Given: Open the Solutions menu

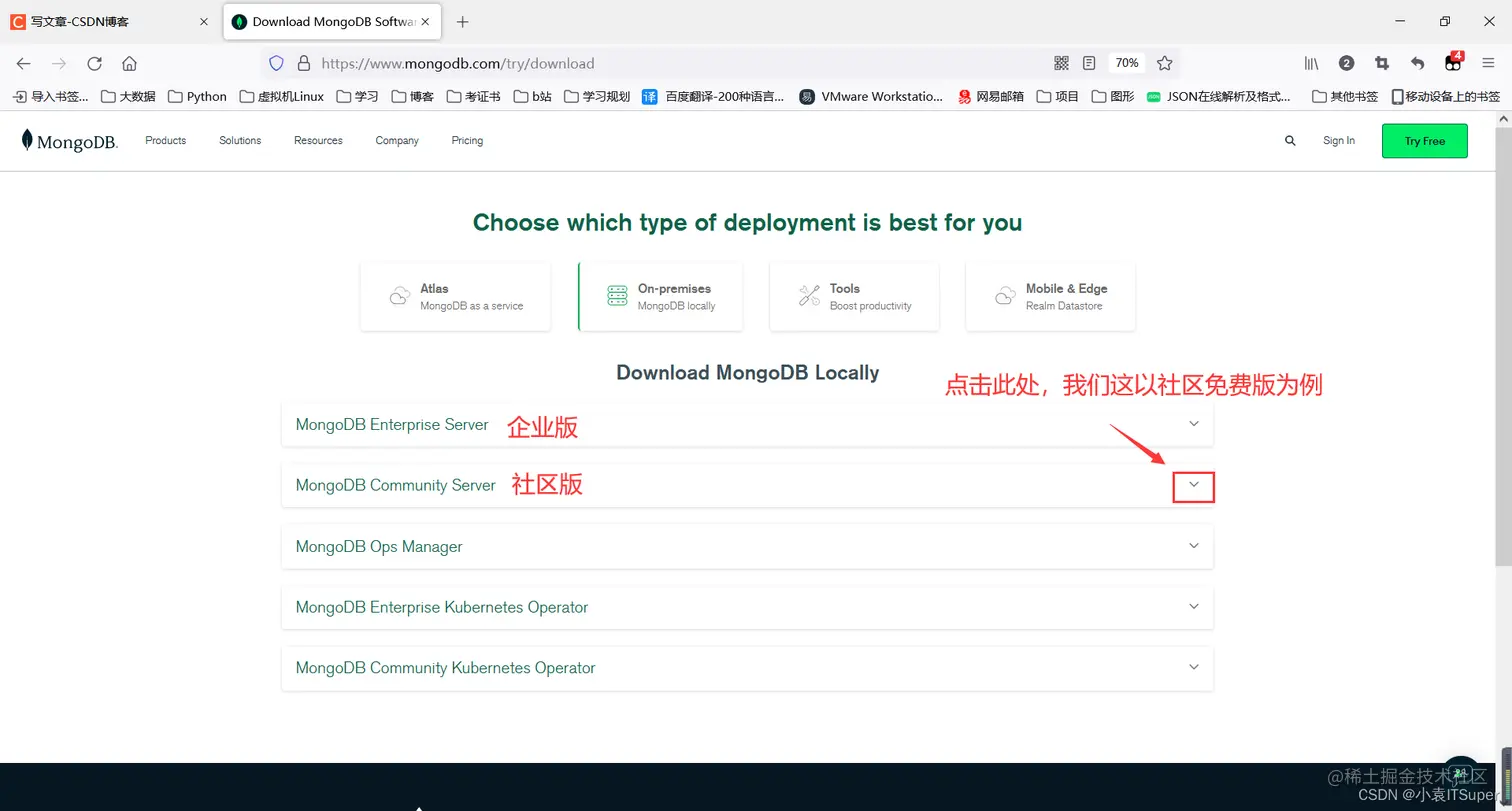Looking at the screenshot, I should 240,141.
